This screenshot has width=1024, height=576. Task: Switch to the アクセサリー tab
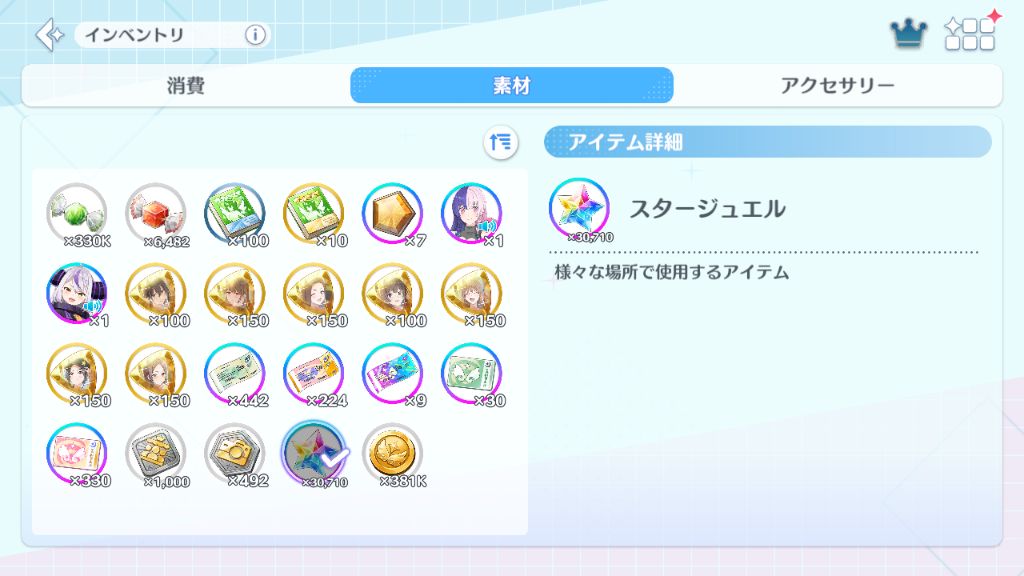click(x=837, y=86)
